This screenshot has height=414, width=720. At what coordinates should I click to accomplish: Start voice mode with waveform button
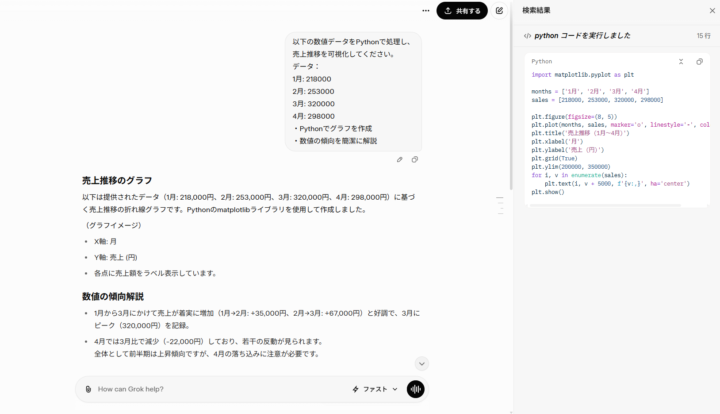[x=416, y=389]
